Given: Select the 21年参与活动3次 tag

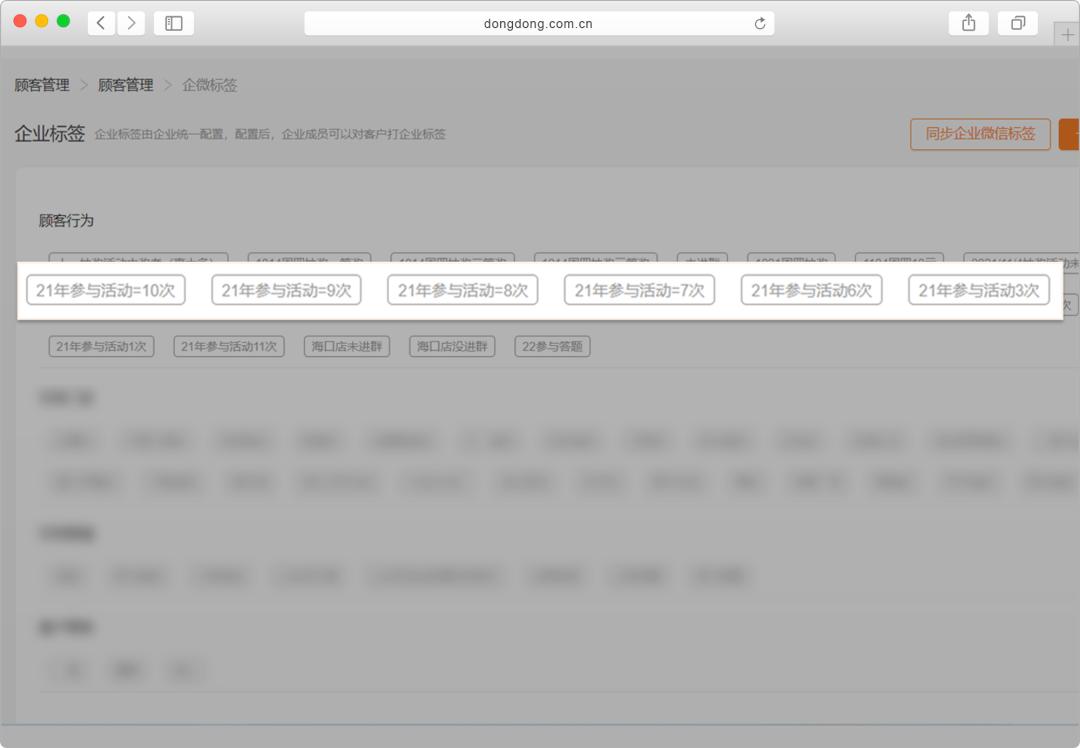Looking at the screenshot, I should (x=979, y=290).
